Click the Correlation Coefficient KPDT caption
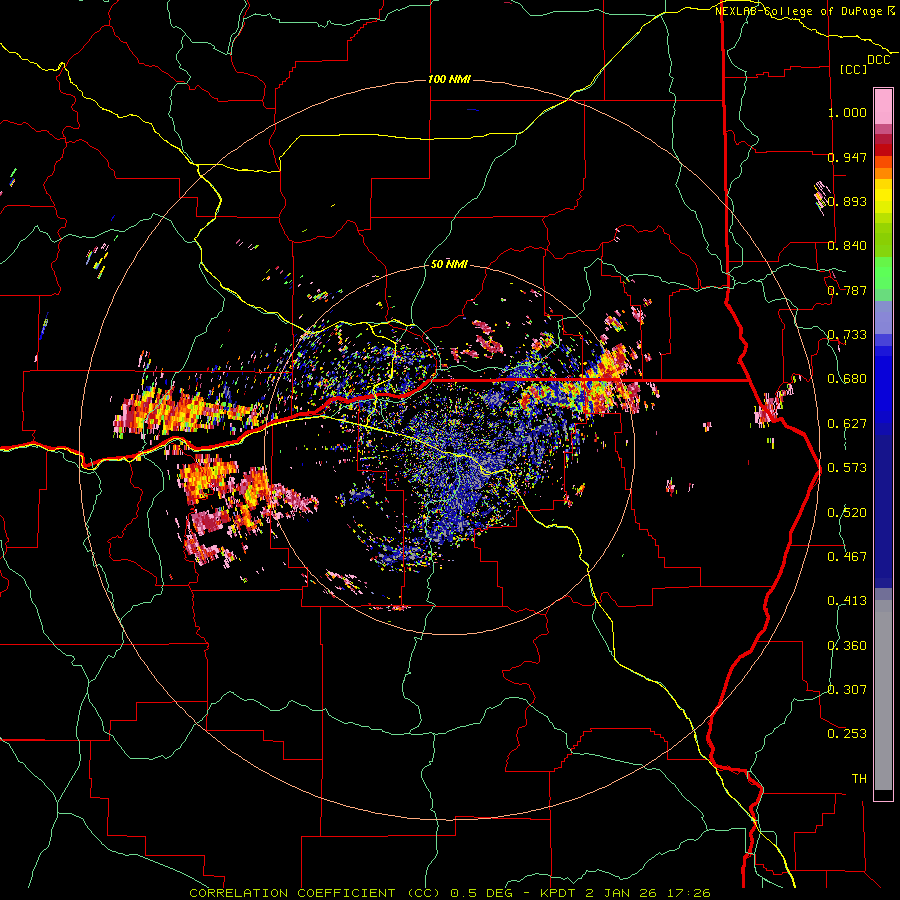Viewport: 900px width, 900px height. 450,893
